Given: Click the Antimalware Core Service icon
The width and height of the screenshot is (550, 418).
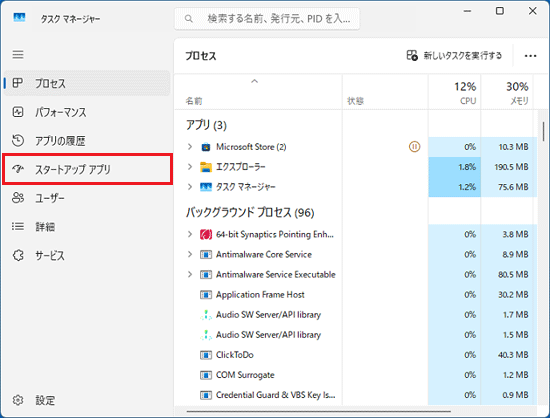Looking at the screenshot, I should 206,254.
